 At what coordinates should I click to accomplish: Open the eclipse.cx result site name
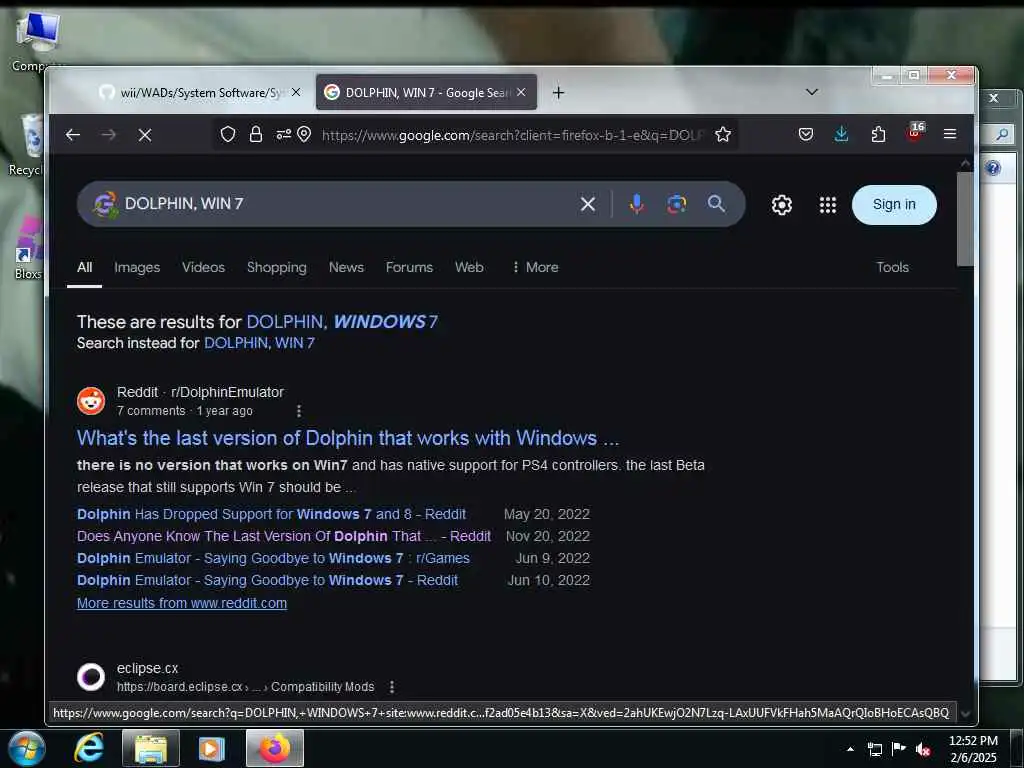[148, 668]
